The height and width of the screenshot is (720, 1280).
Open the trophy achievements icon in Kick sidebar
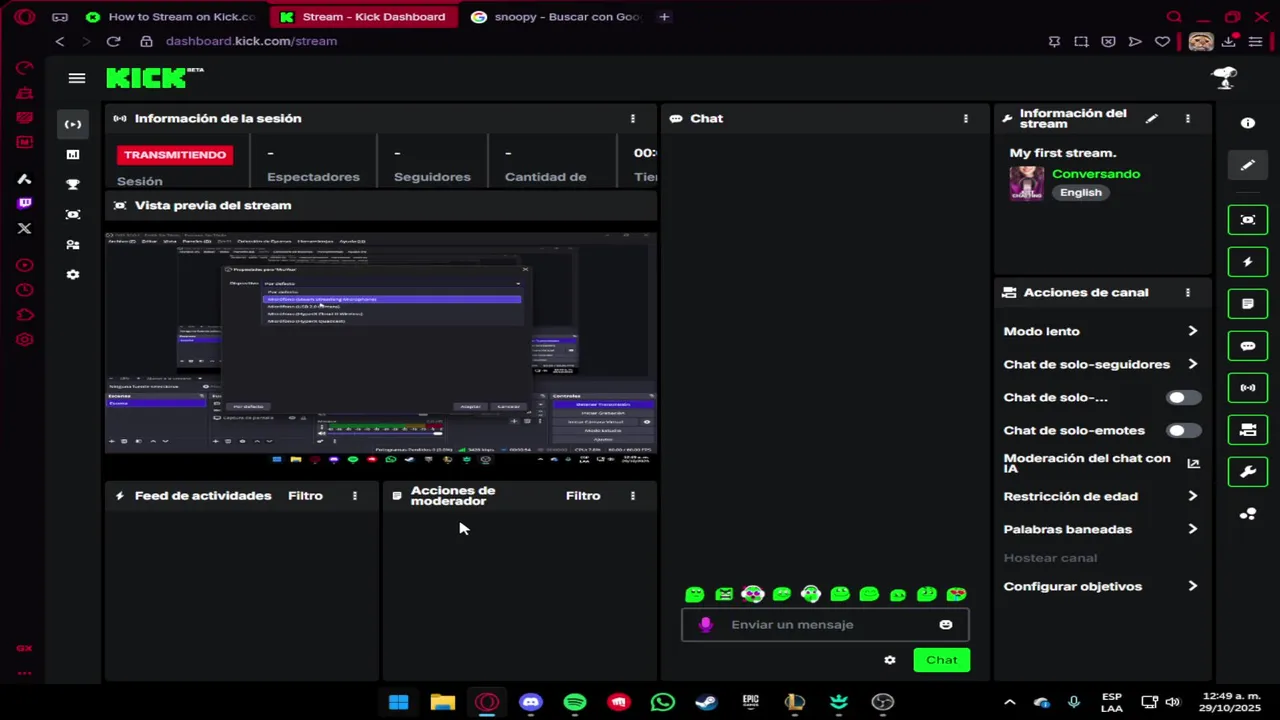[x=73, y=184]
